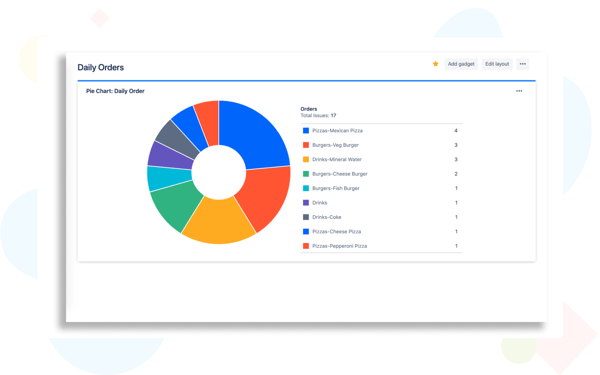Open the dashboard more options menu
The image size is (600, 375).
tap(523, 64)
